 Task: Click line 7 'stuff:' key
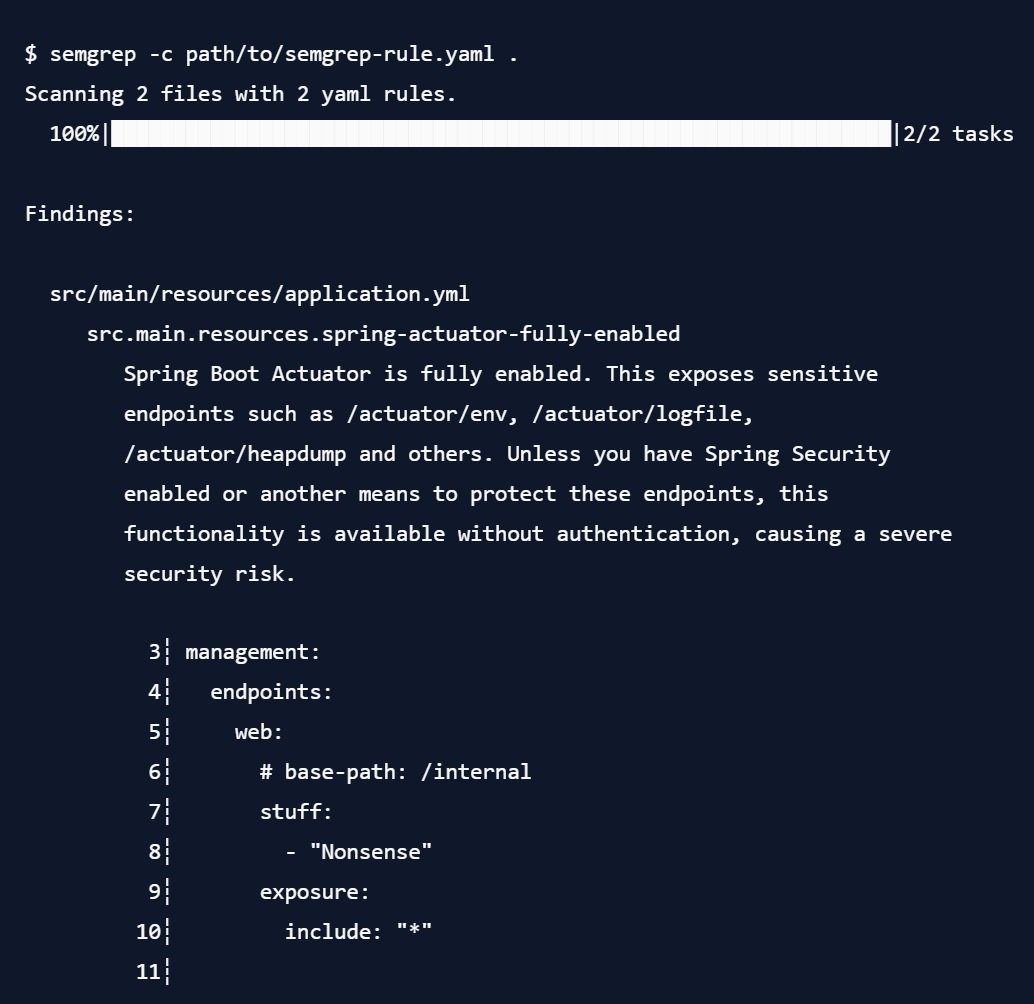tap(296, 812)
